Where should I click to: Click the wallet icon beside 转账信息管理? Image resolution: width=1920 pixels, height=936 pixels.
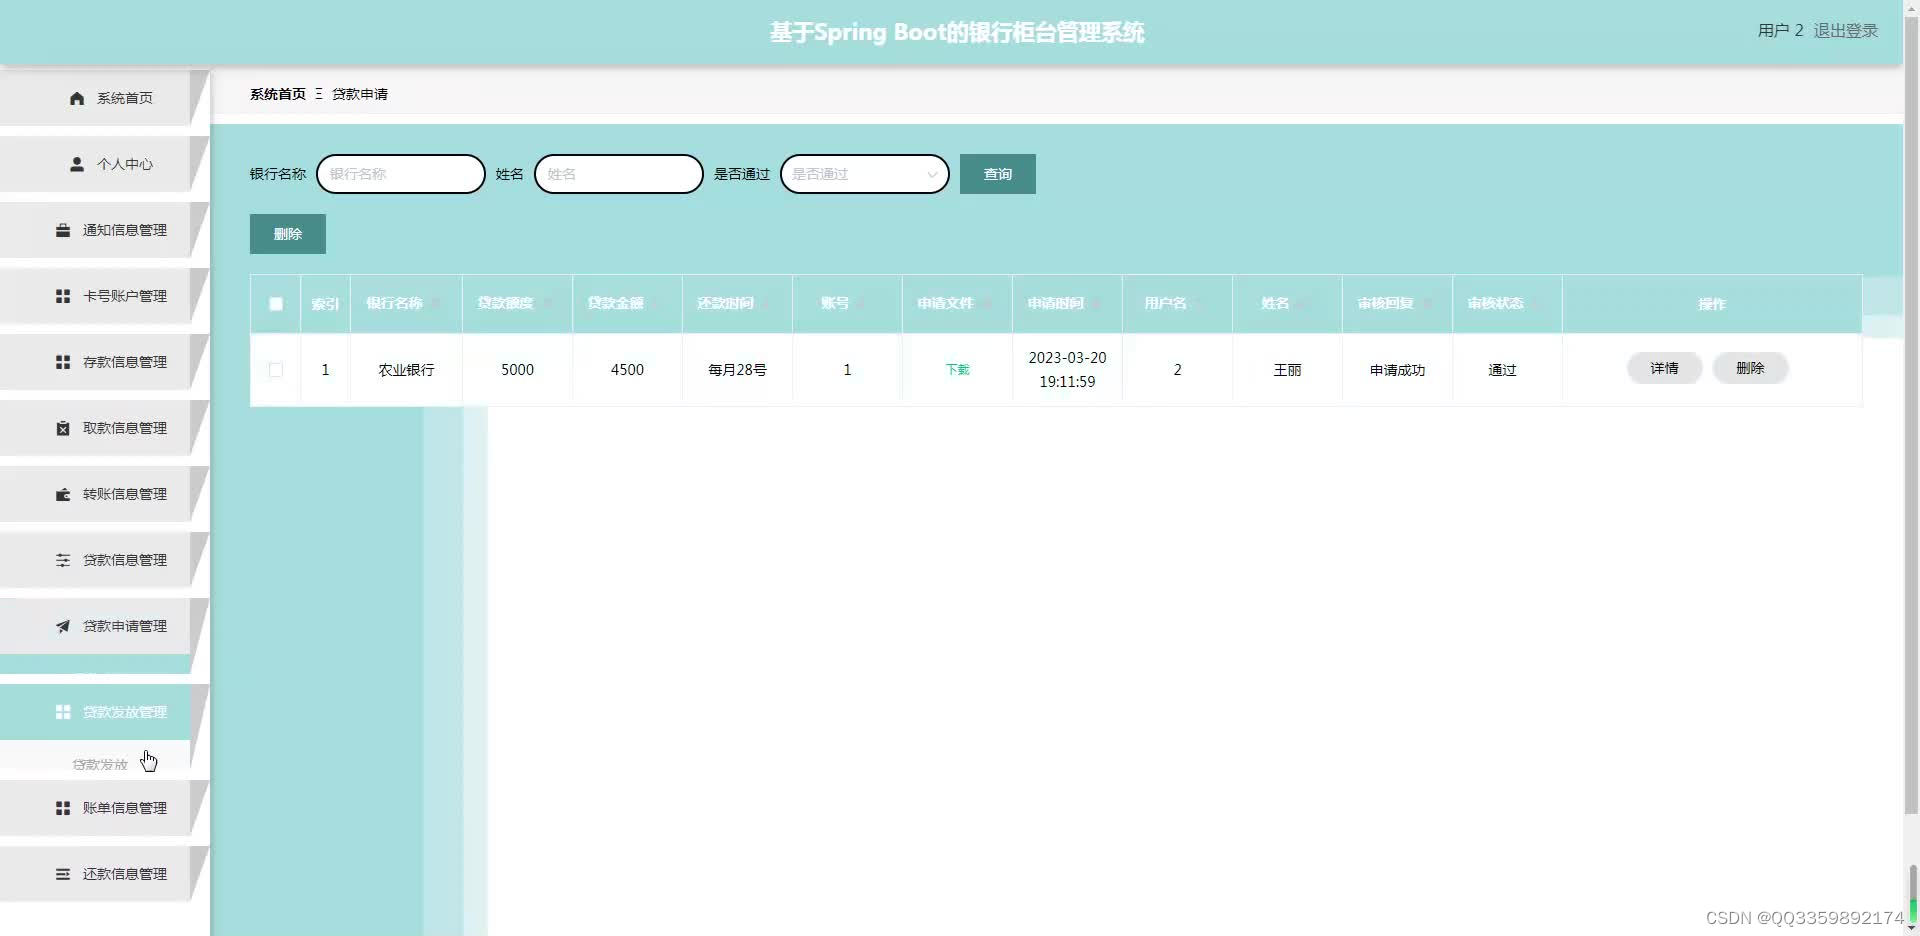click(63, 494)
